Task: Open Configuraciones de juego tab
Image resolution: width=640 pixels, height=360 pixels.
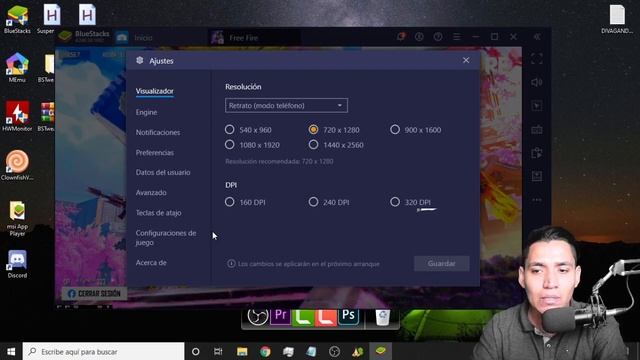Action: [x=166, y=238]
